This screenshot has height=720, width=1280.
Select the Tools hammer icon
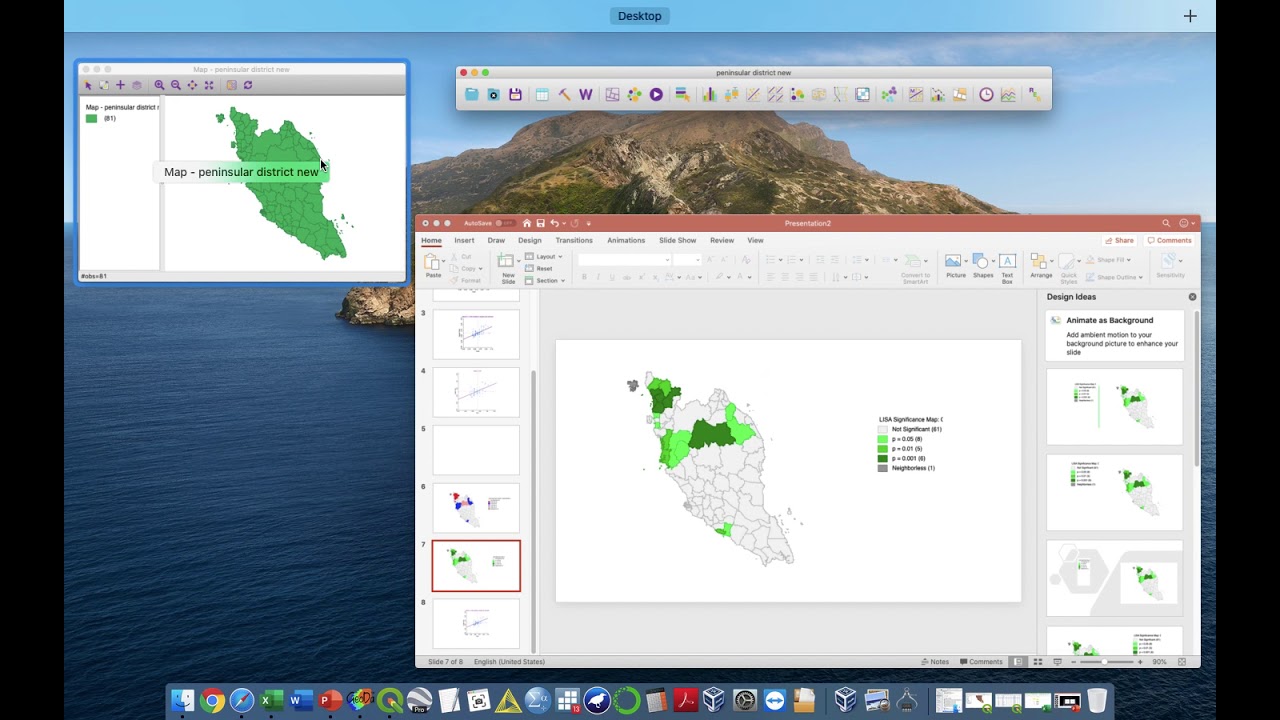click(564, 95)
